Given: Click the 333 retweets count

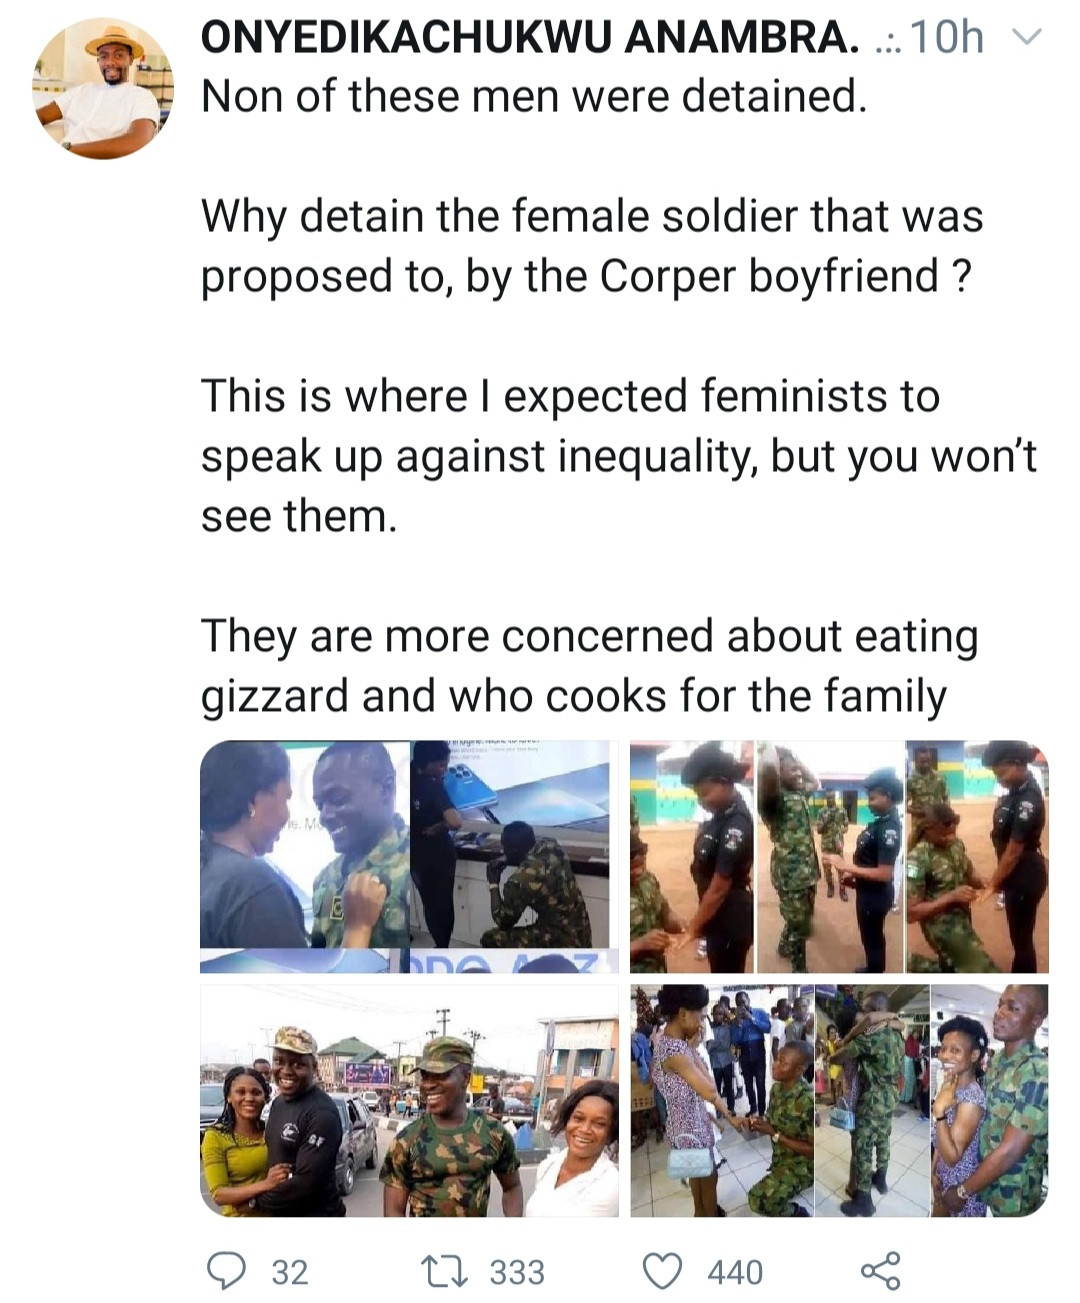Looking at the screenshot, I should point(517,1272).
